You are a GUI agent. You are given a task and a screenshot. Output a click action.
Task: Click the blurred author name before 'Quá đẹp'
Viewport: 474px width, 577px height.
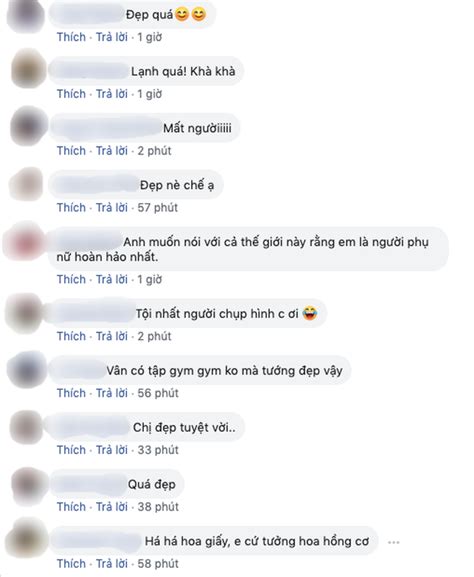pos(89,485)
